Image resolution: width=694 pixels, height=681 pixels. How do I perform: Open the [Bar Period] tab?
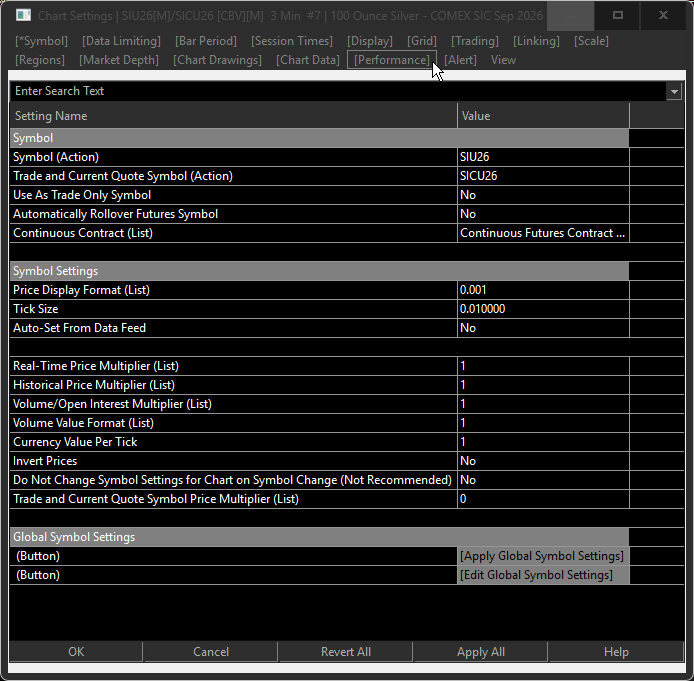pyautogui.click(x=206, y=41)
